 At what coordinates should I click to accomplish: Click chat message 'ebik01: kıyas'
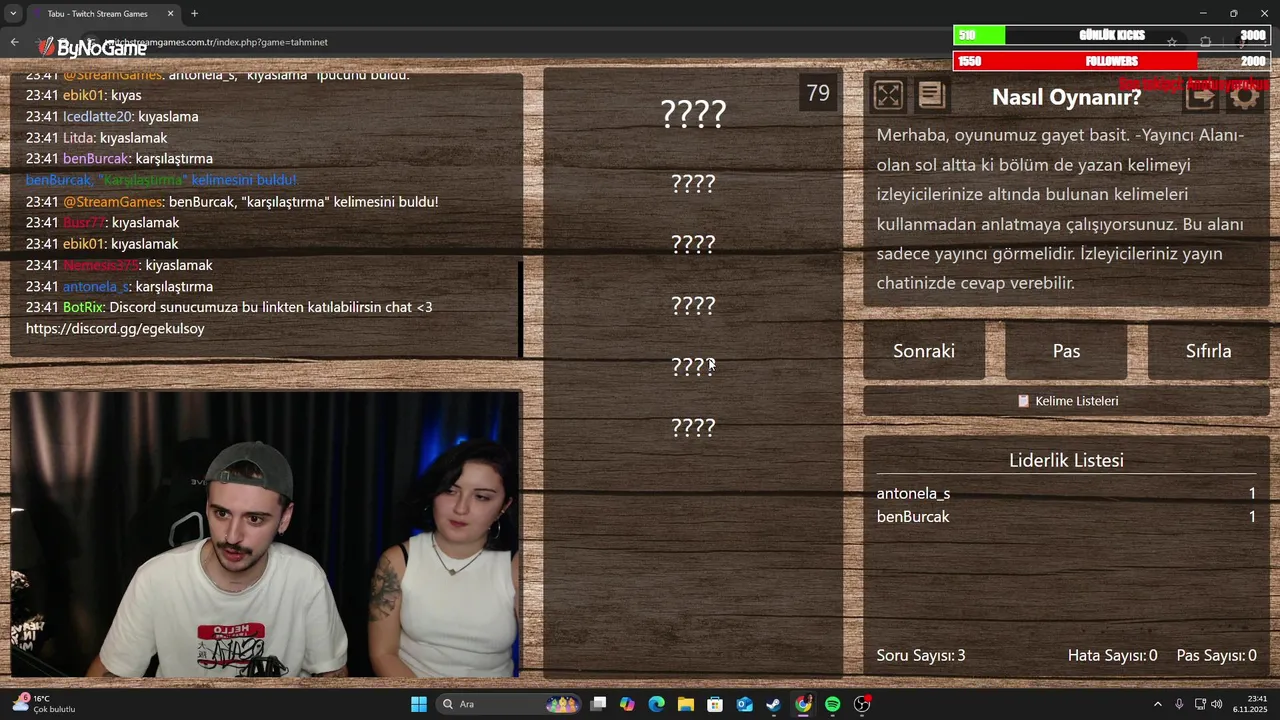84,95
